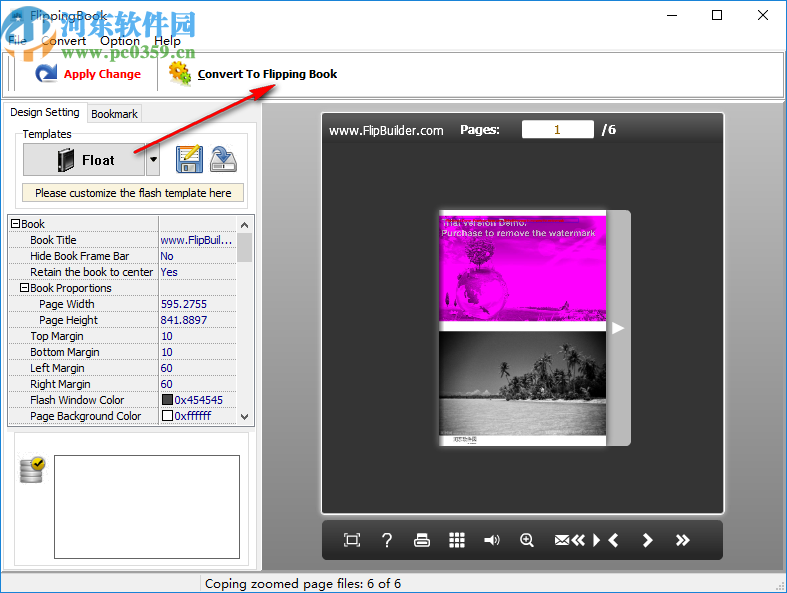
Task: Switch to the Design Setting tab
Action: pyautogui.click(x=45, y=112)
